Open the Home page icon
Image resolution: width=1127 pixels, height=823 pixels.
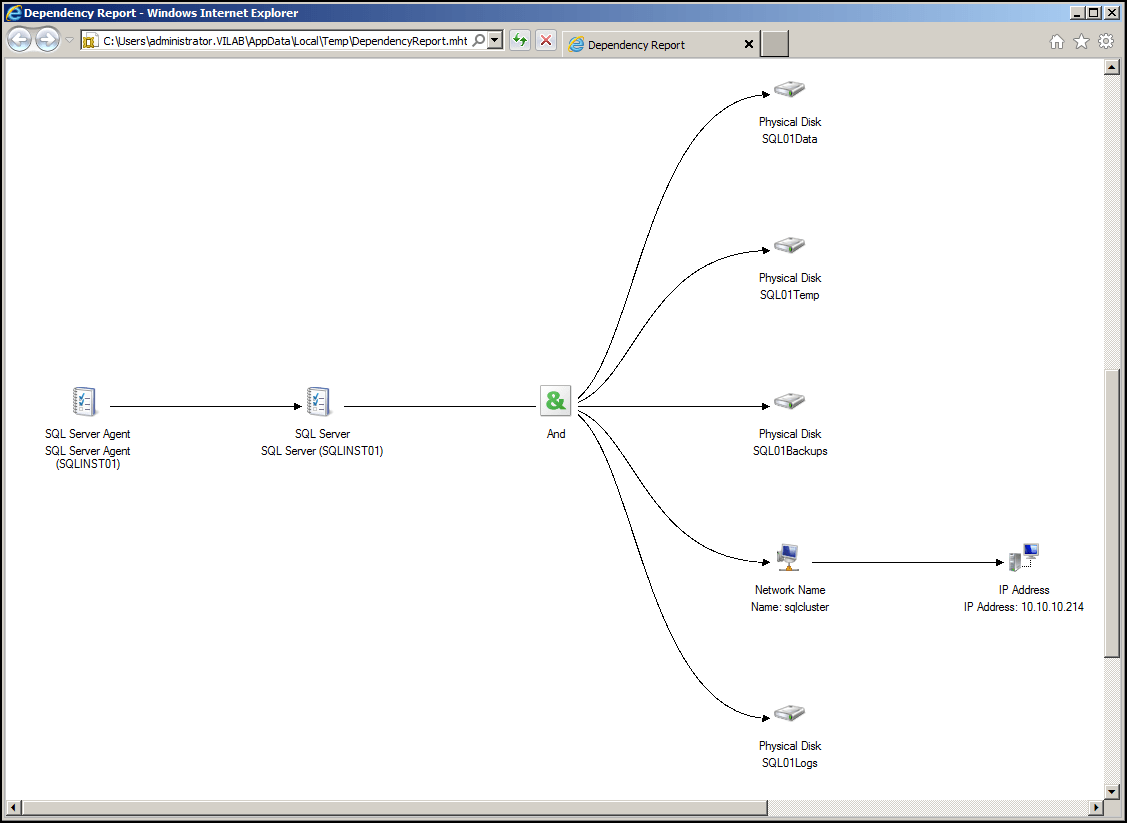point(1057,42)
